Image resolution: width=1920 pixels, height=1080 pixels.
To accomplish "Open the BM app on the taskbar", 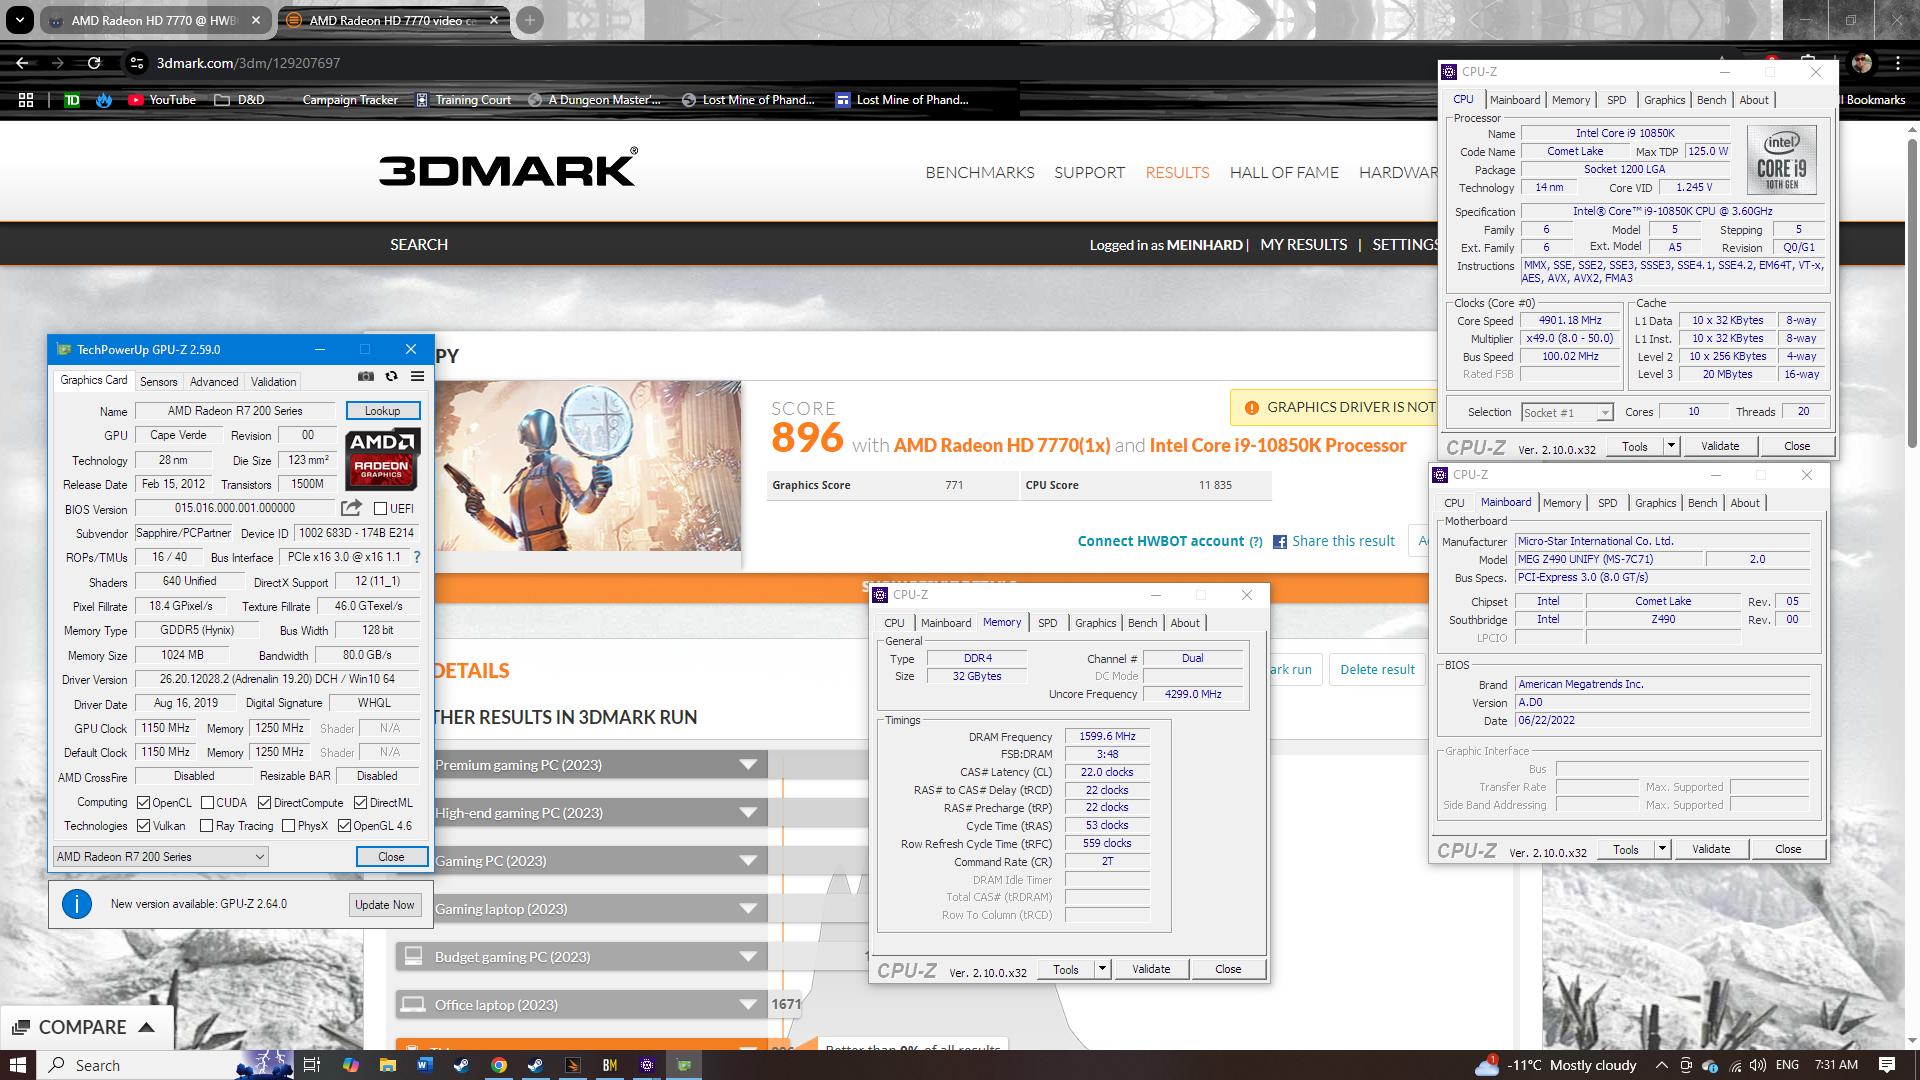I will tap(610, 1065).
